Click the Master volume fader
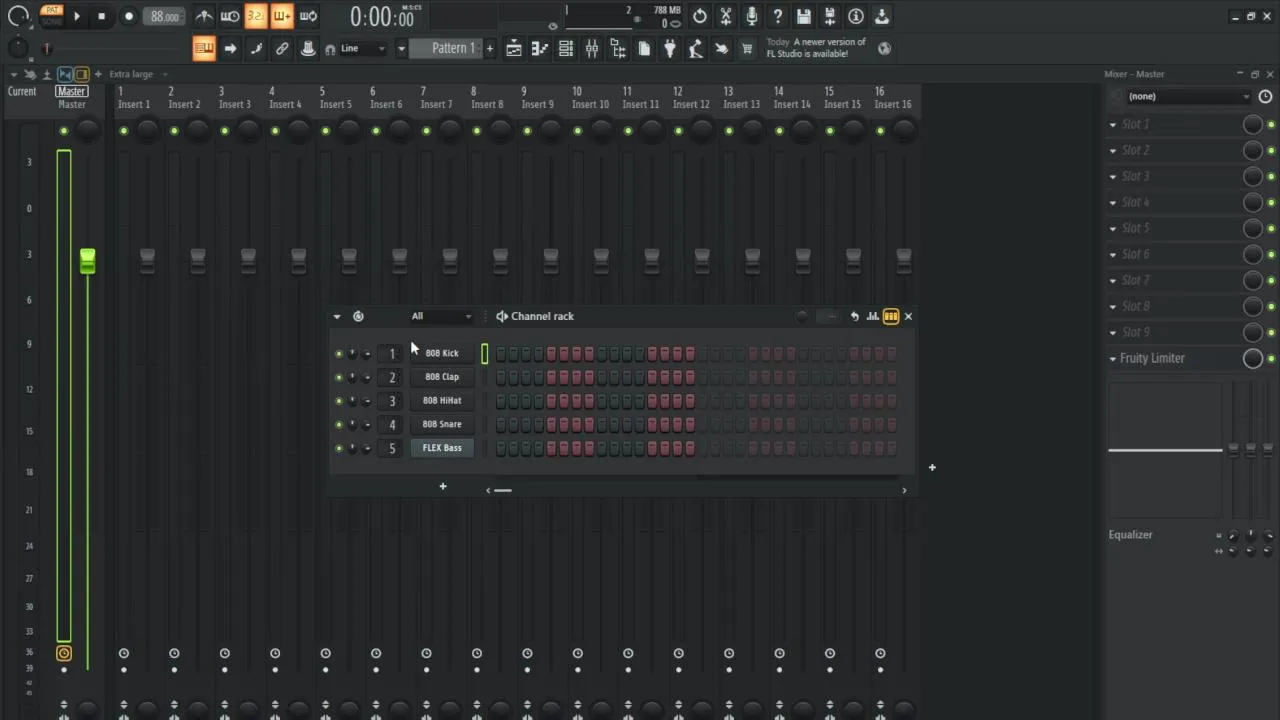 [87, 261]
